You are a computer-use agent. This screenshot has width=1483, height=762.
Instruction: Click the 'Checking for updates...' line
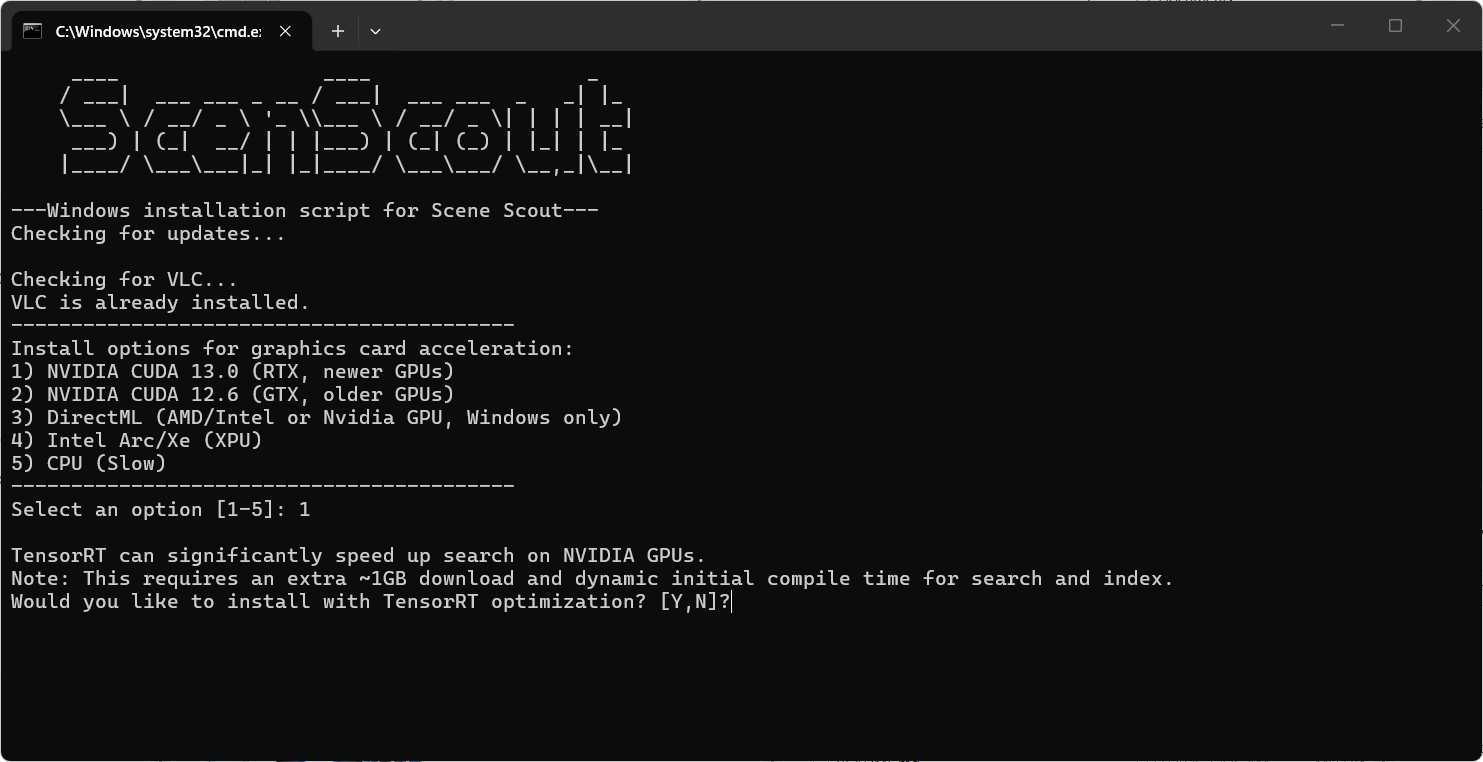tap(148, 233)
